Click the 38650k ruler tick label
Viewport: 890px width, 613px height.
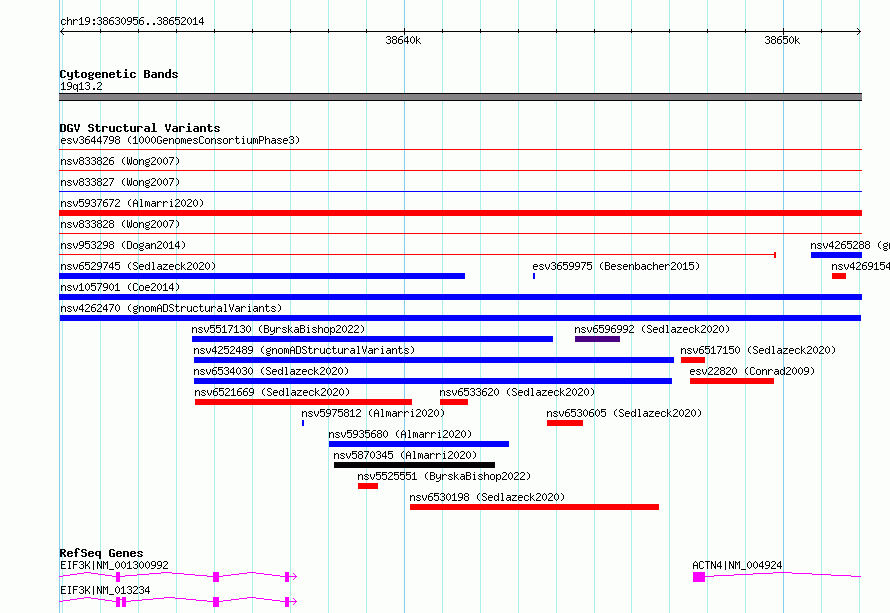[x=782, y=40]
